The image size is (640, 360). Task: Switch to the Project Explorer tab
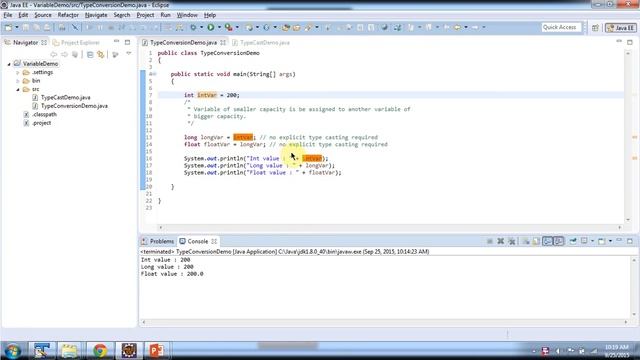coord(76,42)
